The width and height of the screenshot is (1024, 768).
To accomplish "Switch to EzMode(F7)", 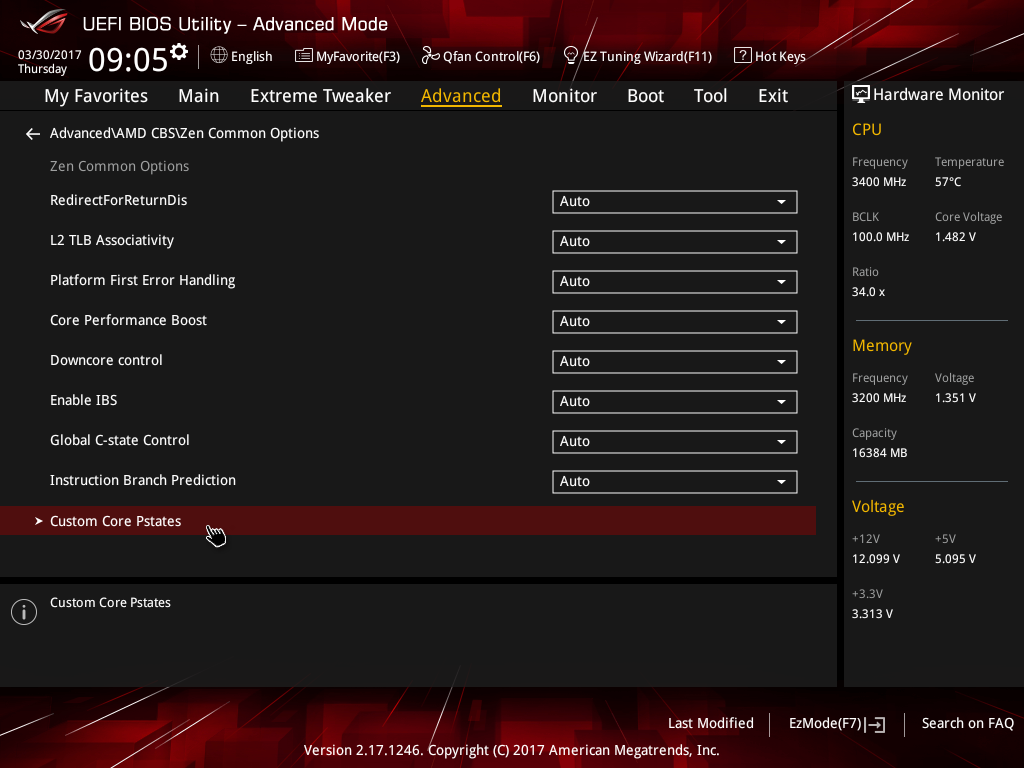I will tap(836, 724).
